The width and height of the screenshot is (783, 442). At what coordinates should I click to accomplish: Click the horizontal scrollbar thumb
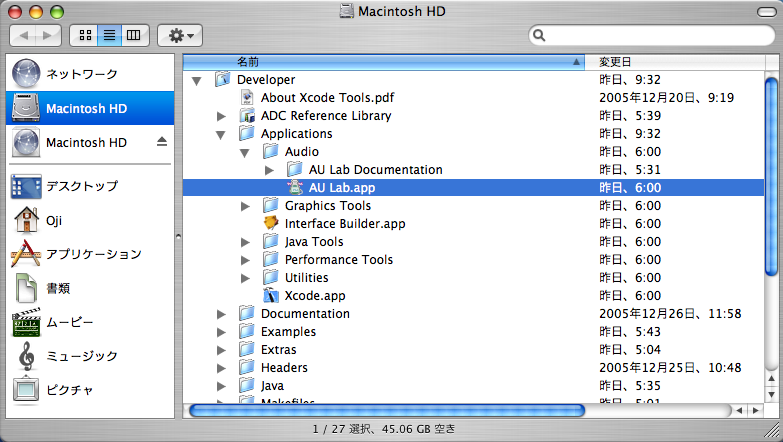pos(387,411)
